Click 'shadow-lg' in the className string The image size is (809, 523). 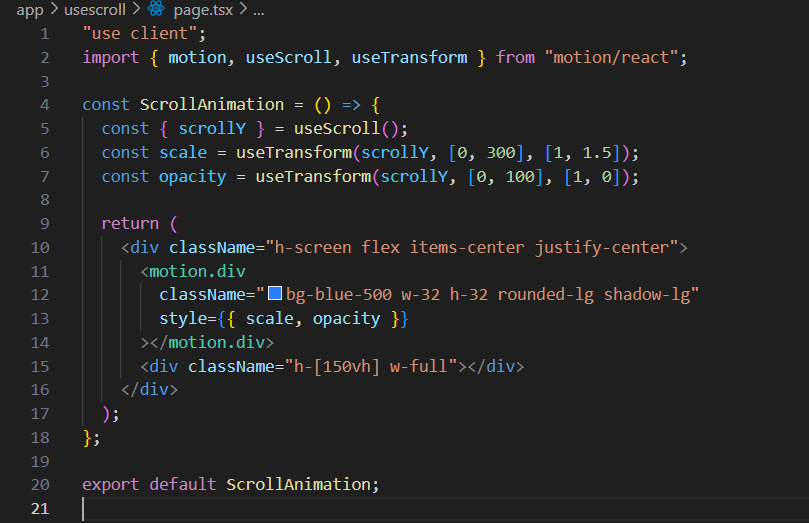coord(647,295)
